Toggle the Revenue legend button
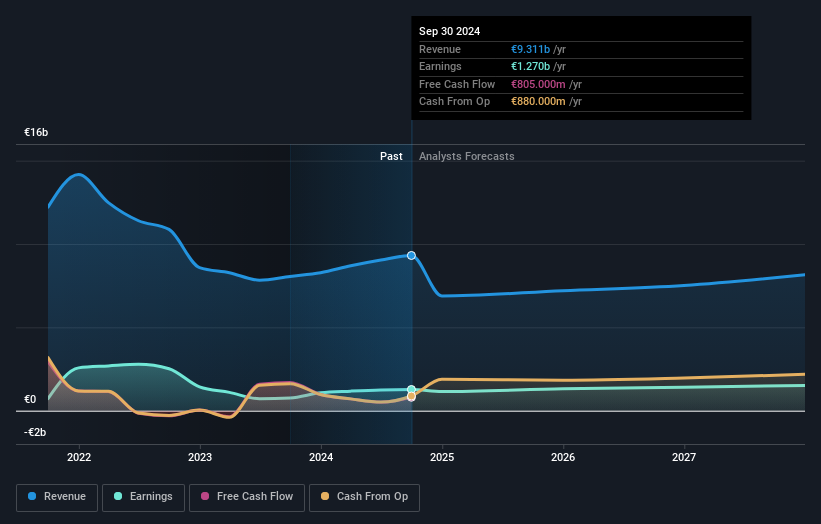This screenshot has width=821, height=524. [57, 497]
